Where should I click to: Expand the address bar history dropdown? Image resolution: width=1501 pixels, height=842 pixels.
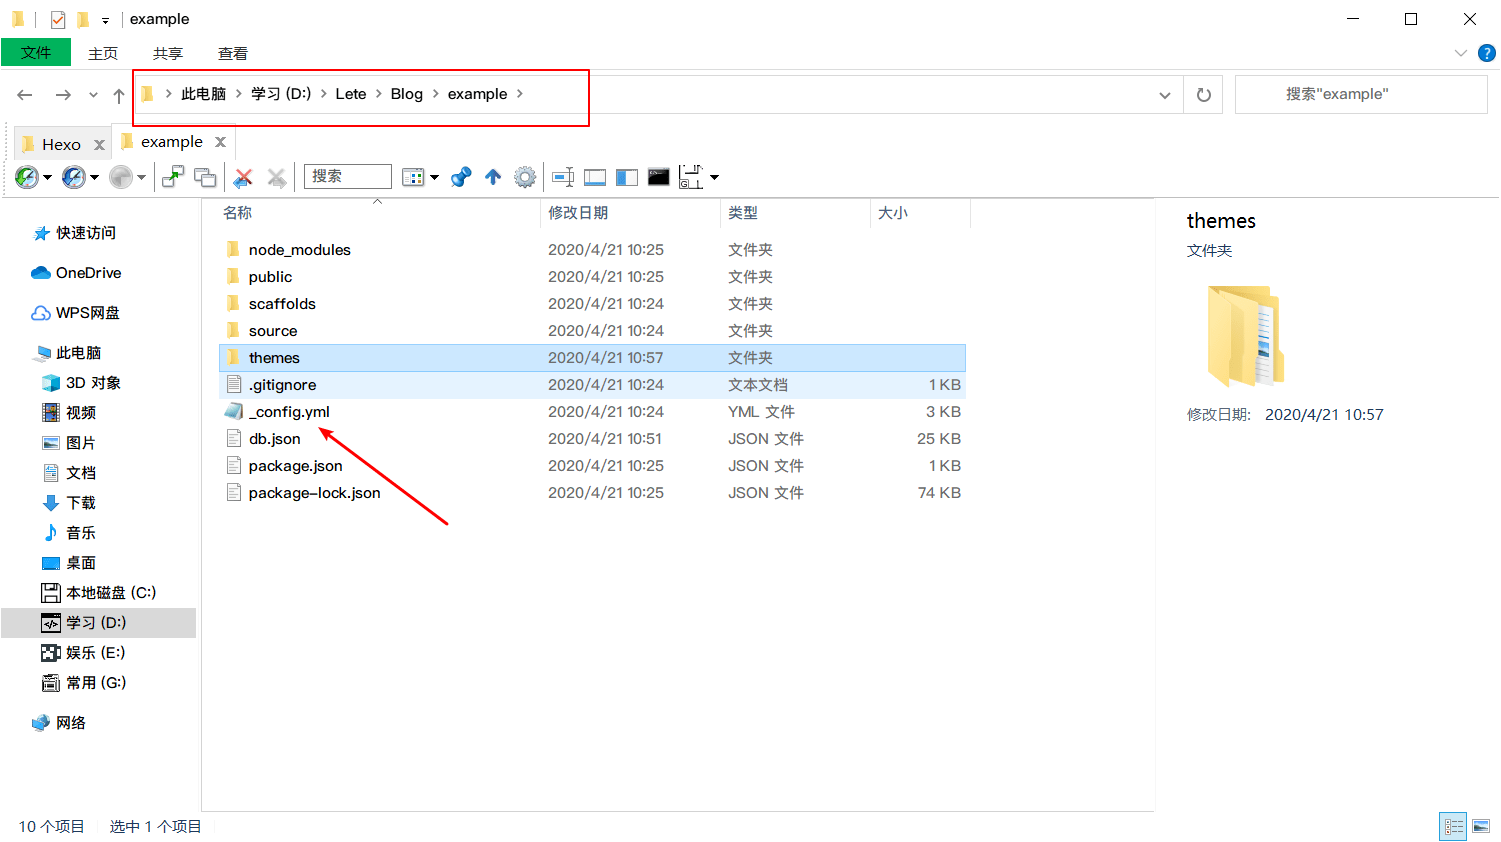pyautogui.click(x=1164, y=95)
